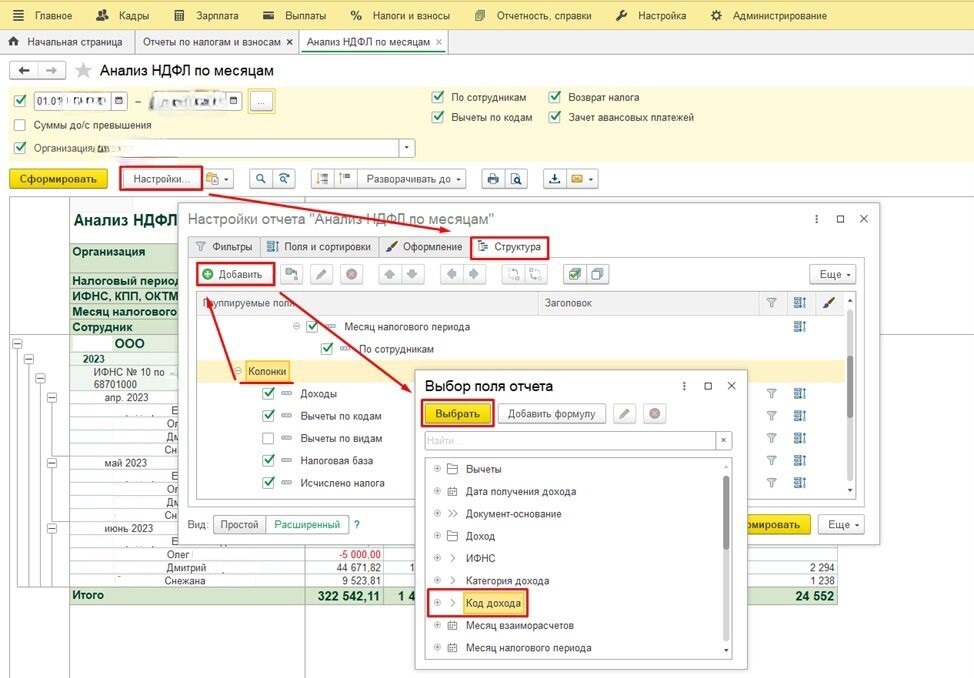This screenshot has width=974, height=678.
Task: Open Разворачивать до dropdown
Action: 411,179
